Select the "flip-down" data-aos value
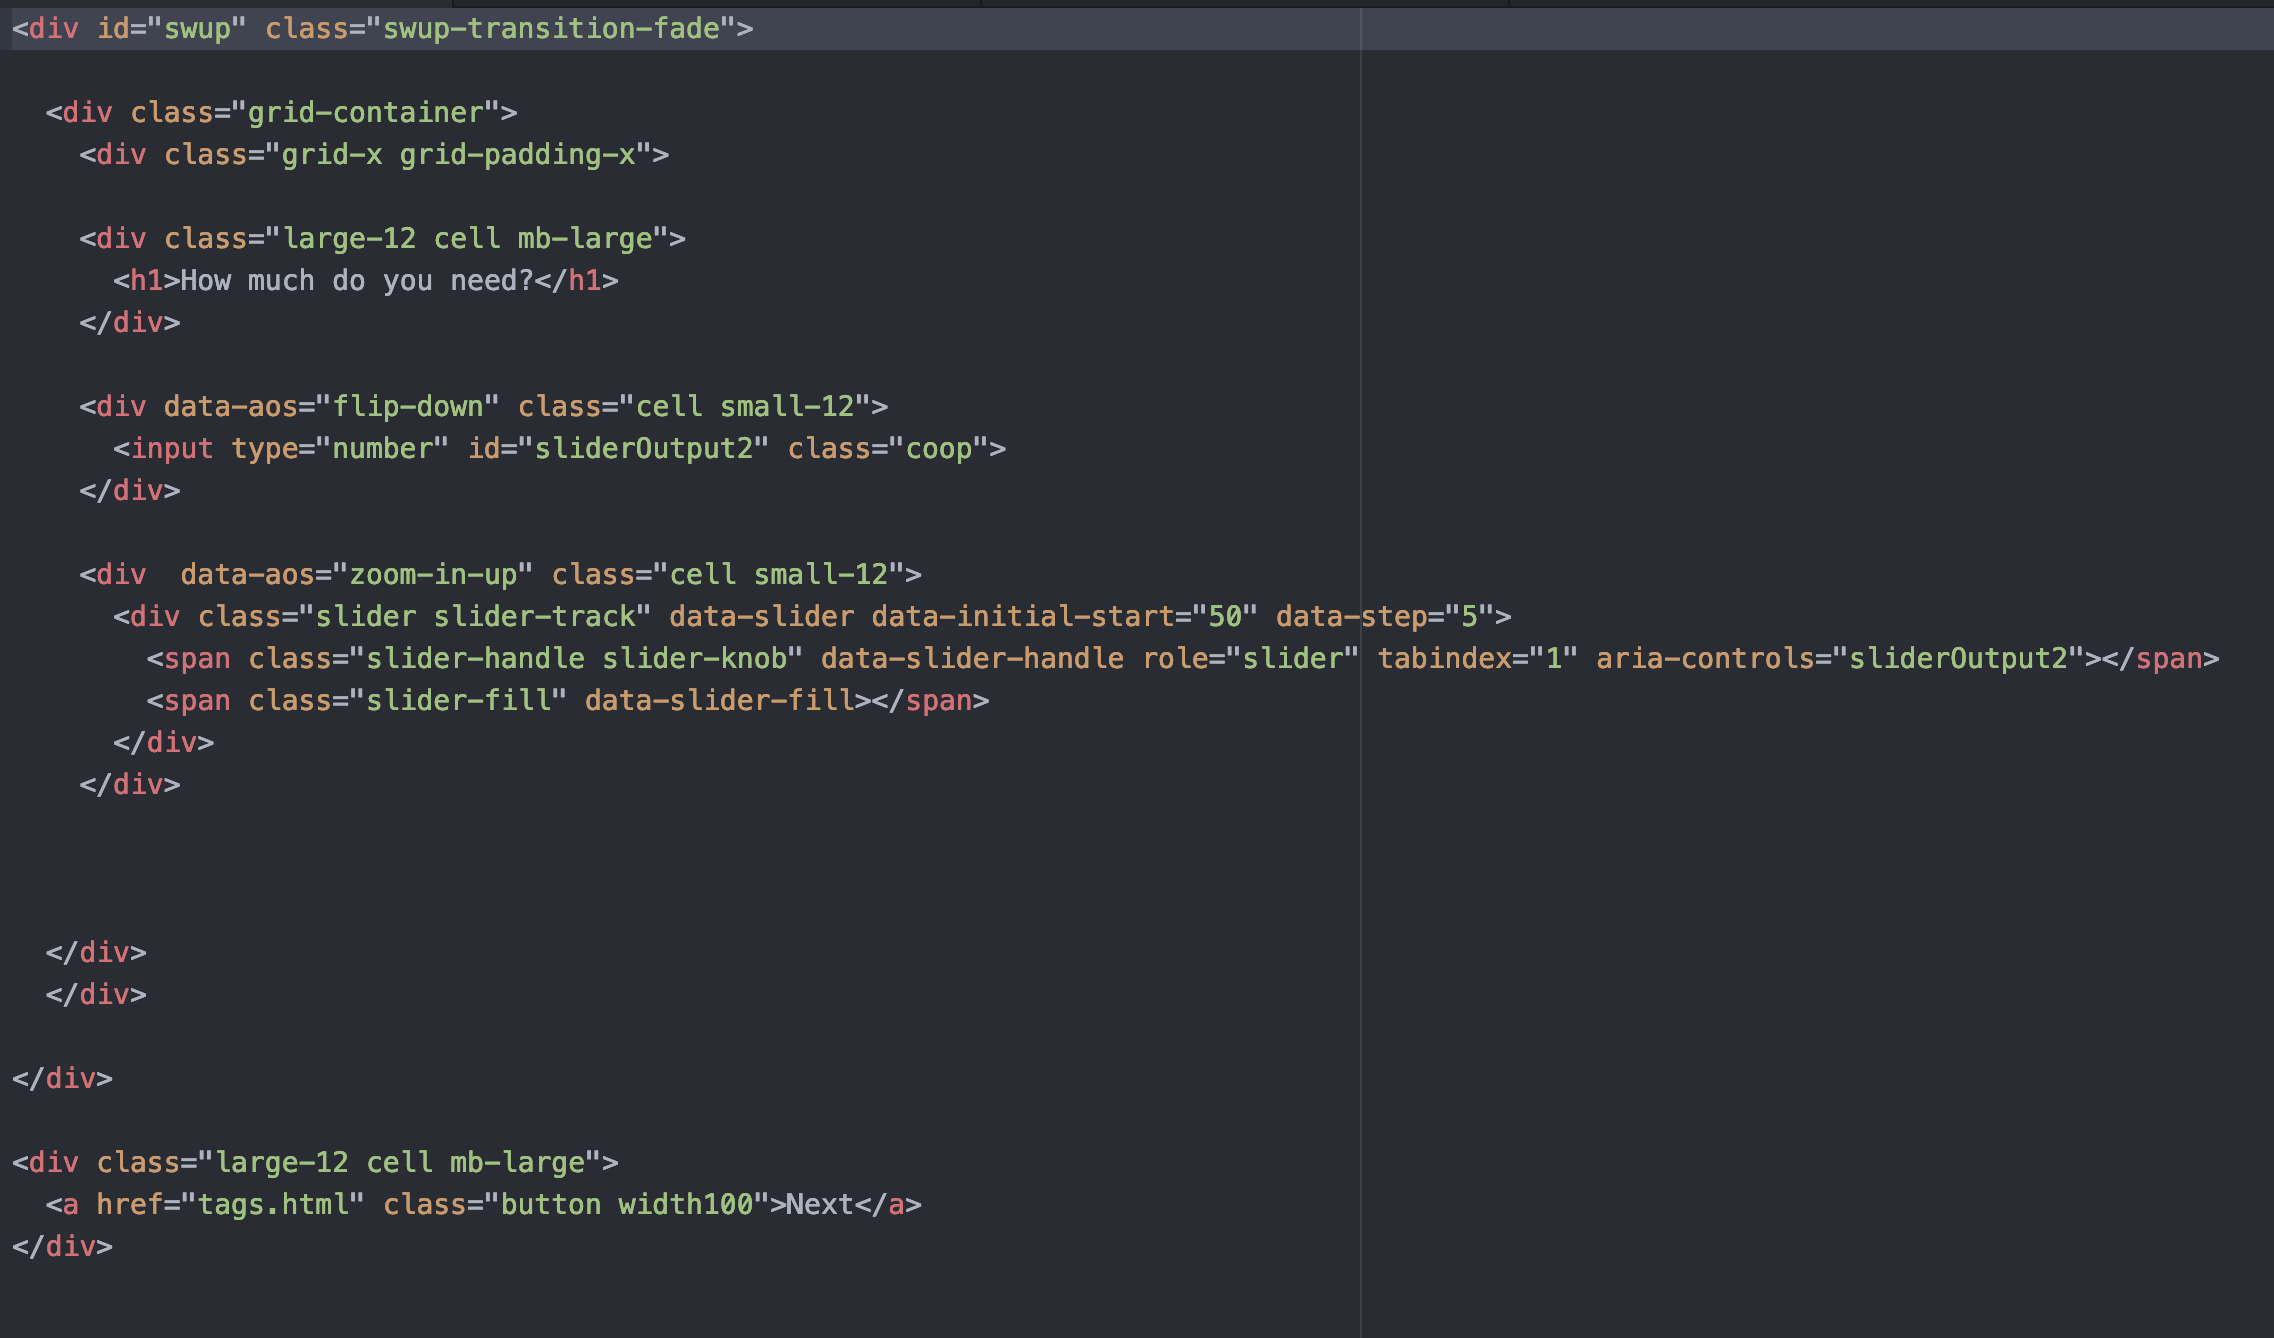This screenshot has height=1338, width=2274. [x=407, y=406]
